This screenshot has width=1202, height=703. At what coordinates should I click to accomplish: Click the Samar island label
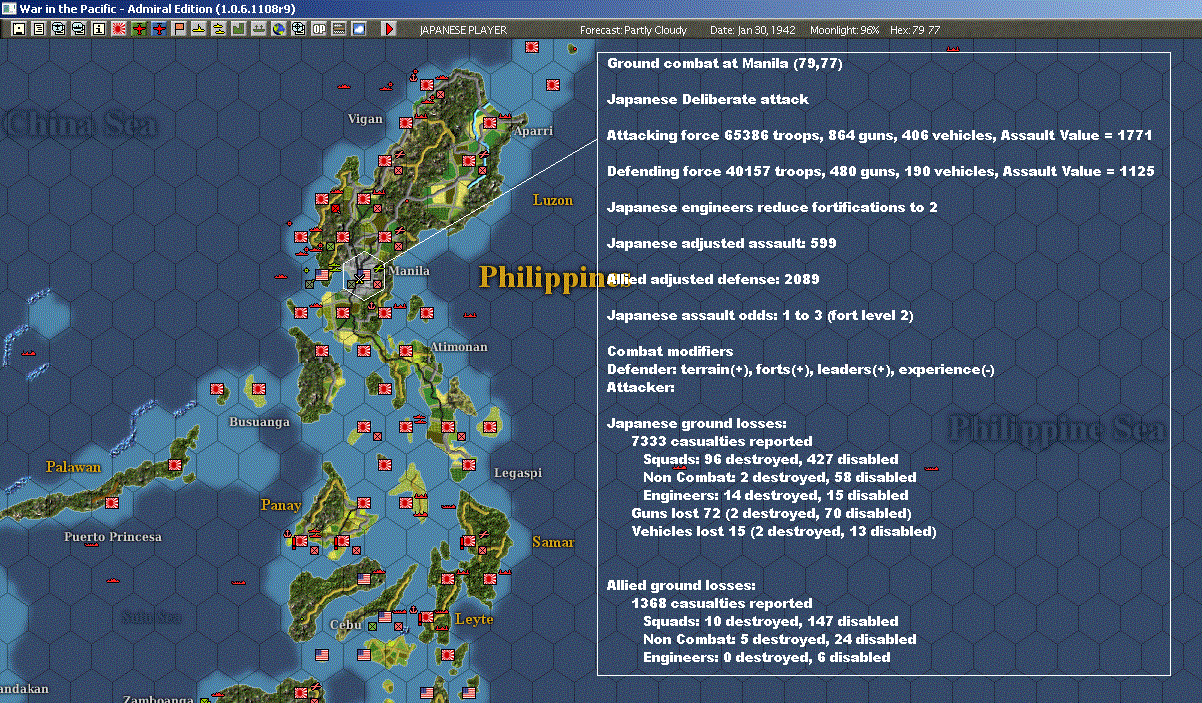click(553, 542)
